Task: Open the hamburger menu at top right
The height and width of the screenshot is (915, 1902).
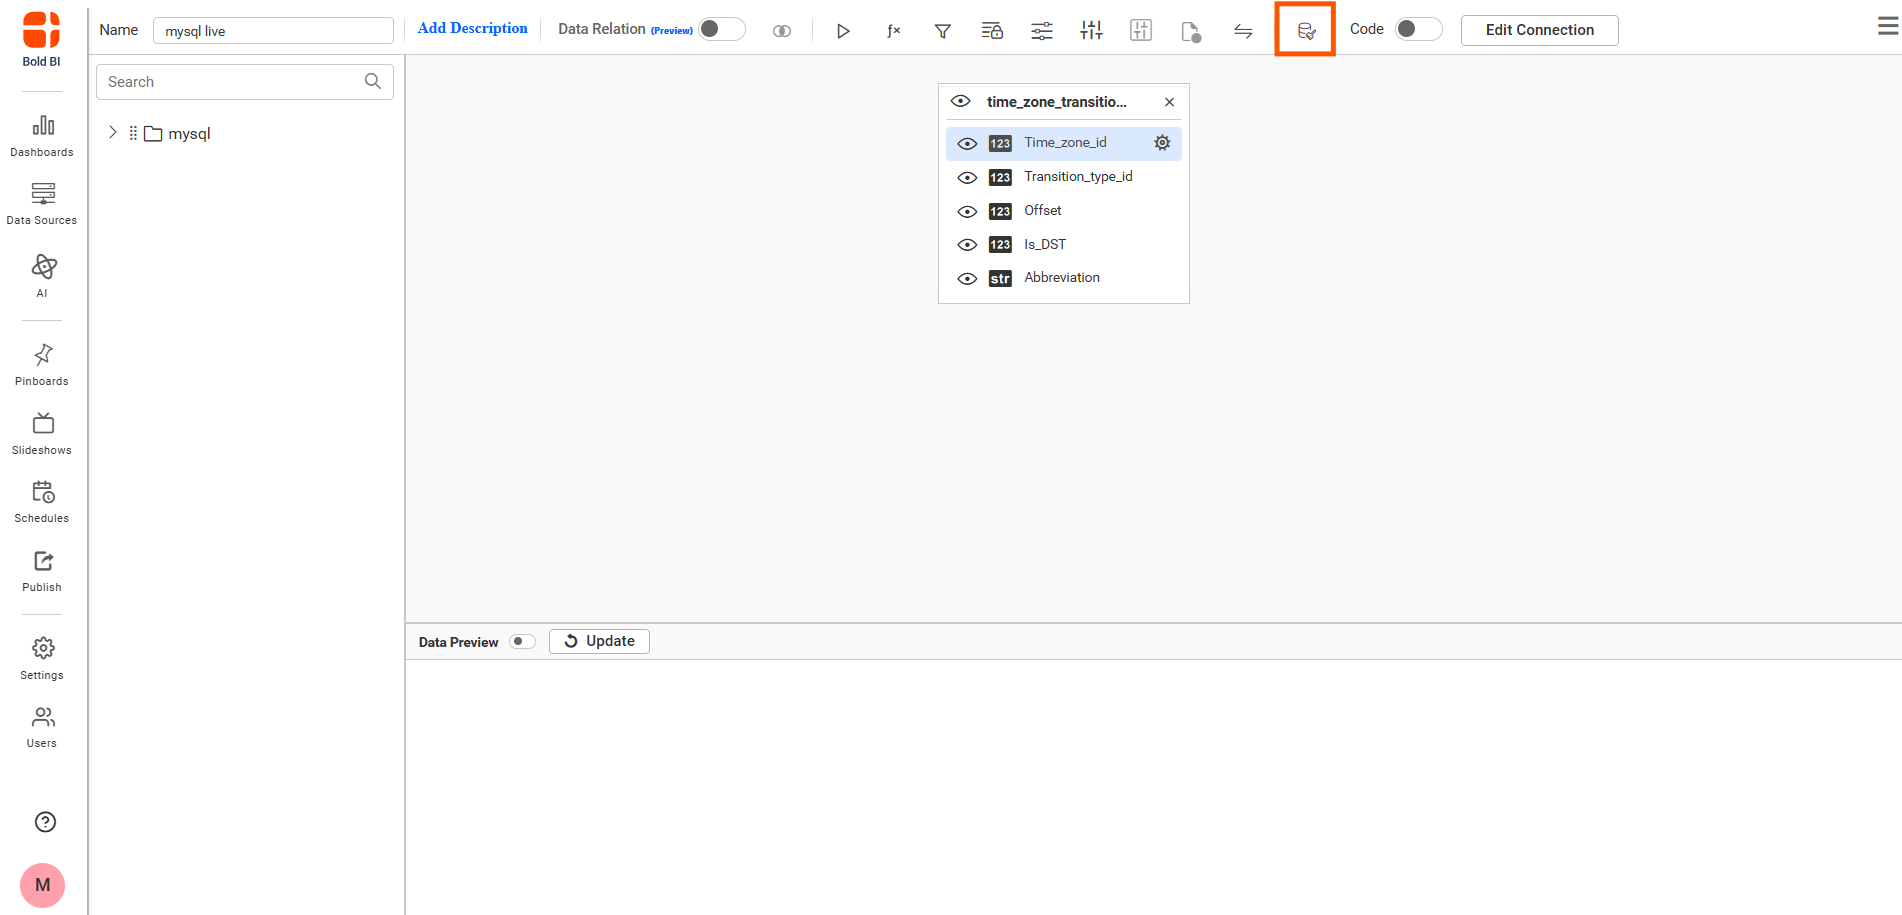Action: (x=1887, y=27)
